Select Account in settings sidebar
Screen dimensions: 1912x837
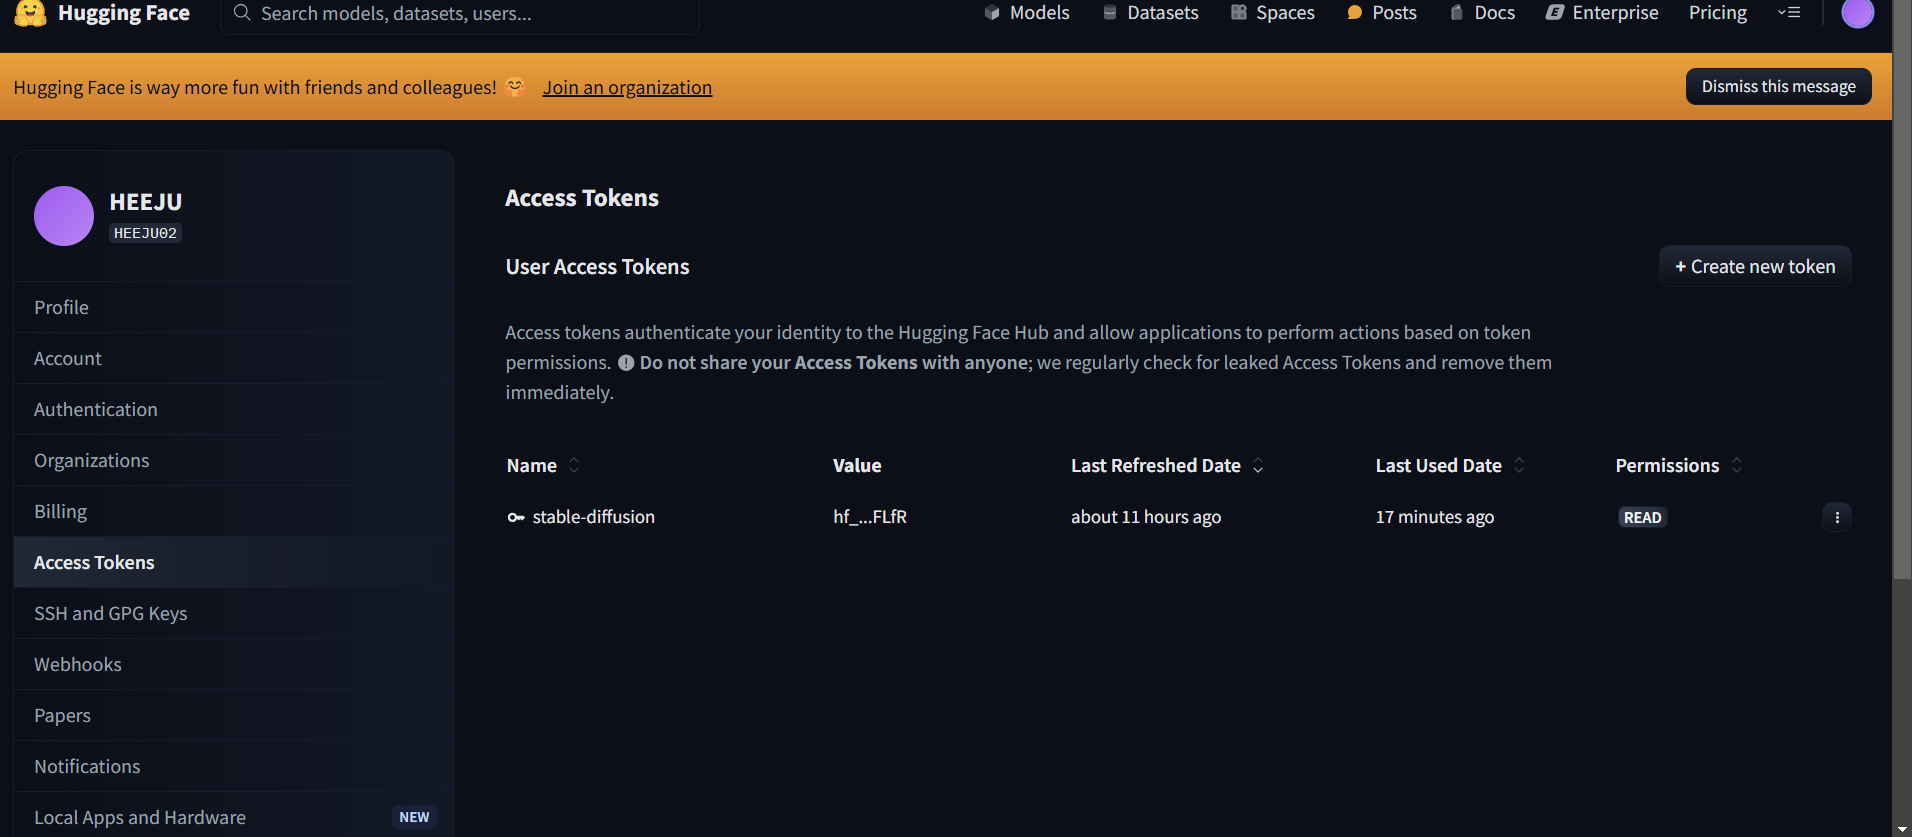tap(234, 358)
